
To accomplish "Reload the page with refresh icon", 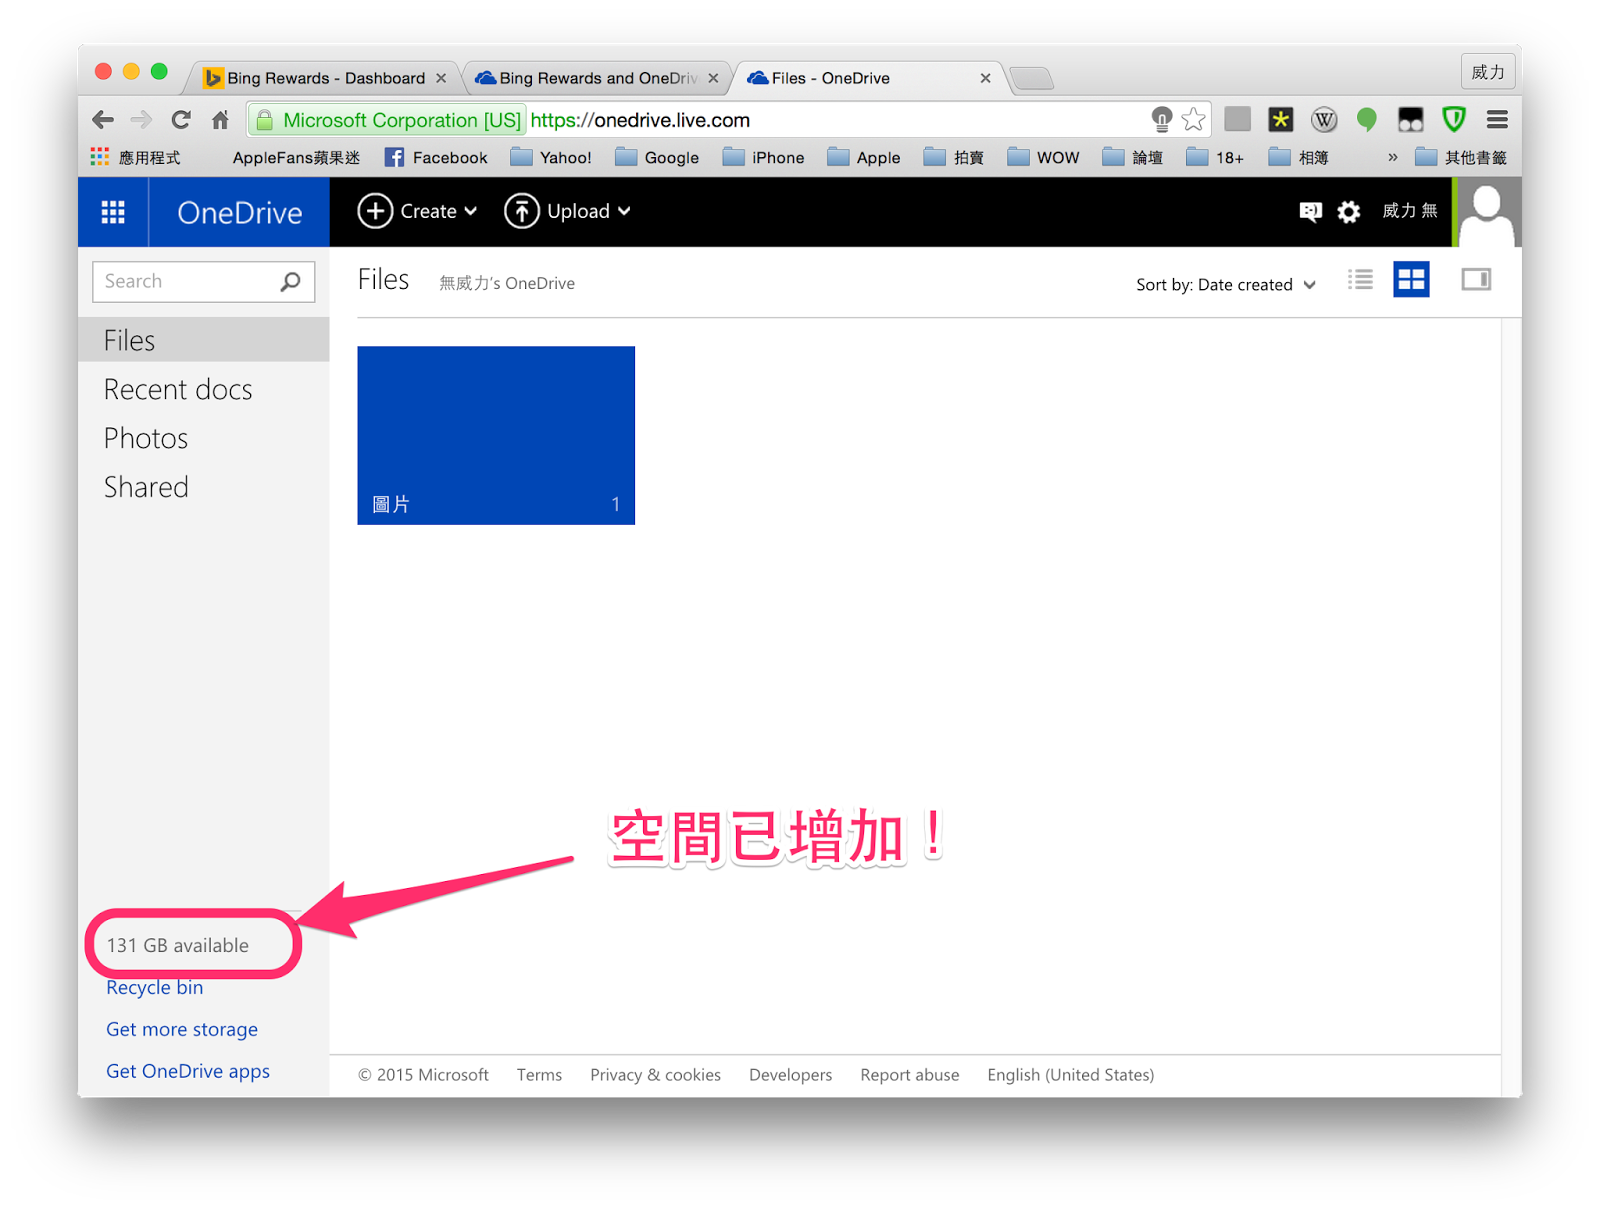I will click(181, 120).
